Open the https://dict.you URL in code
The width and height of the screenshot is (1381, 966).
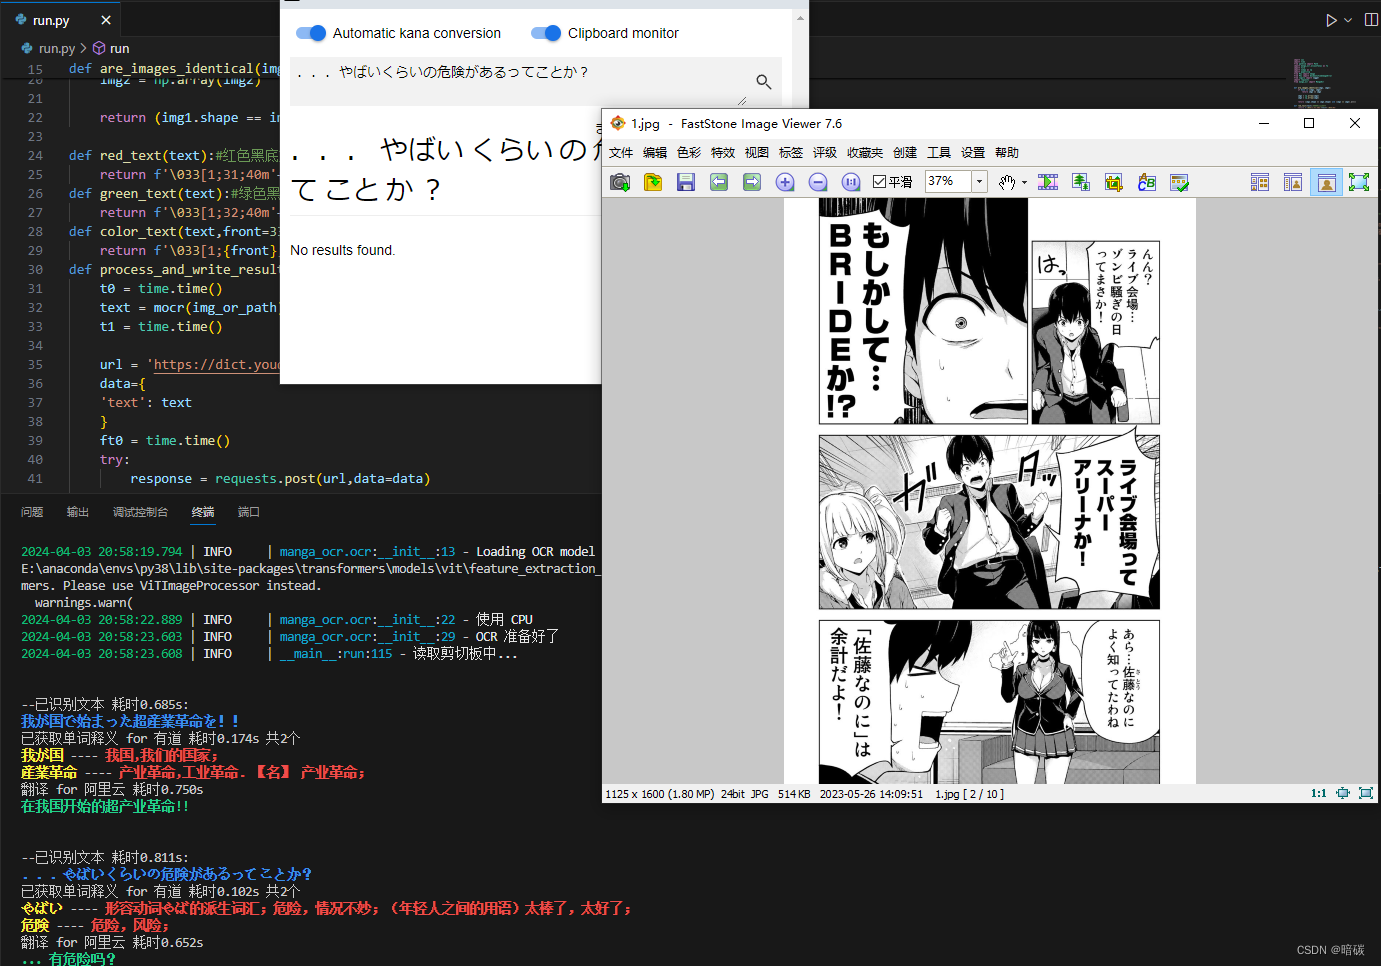[x=217, y=365]
